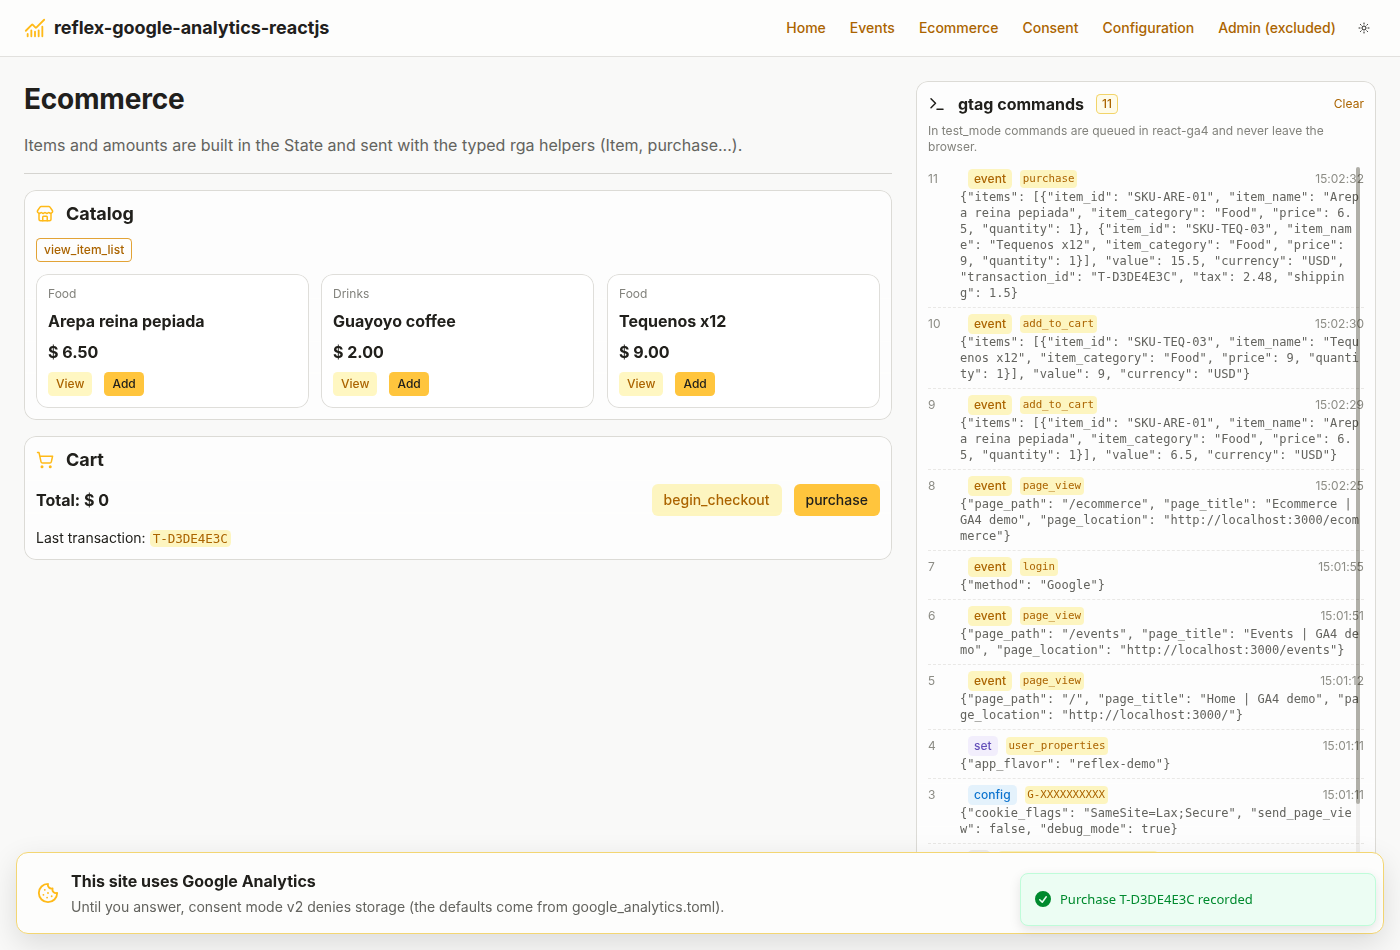
Task: Toggle the light/dark theme sun icon
Action: pyautogui.click(x=1364, y=28)
